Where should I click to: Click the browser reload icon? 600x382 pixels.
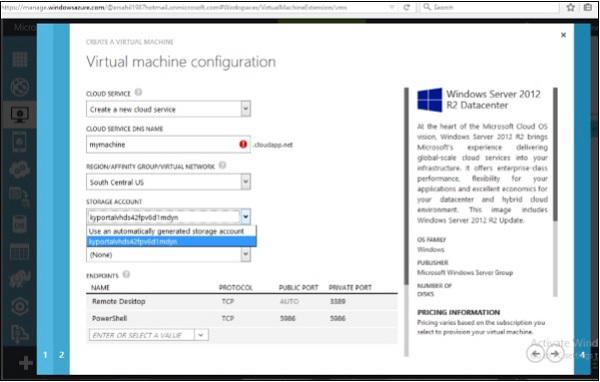[x=406, y=7]
